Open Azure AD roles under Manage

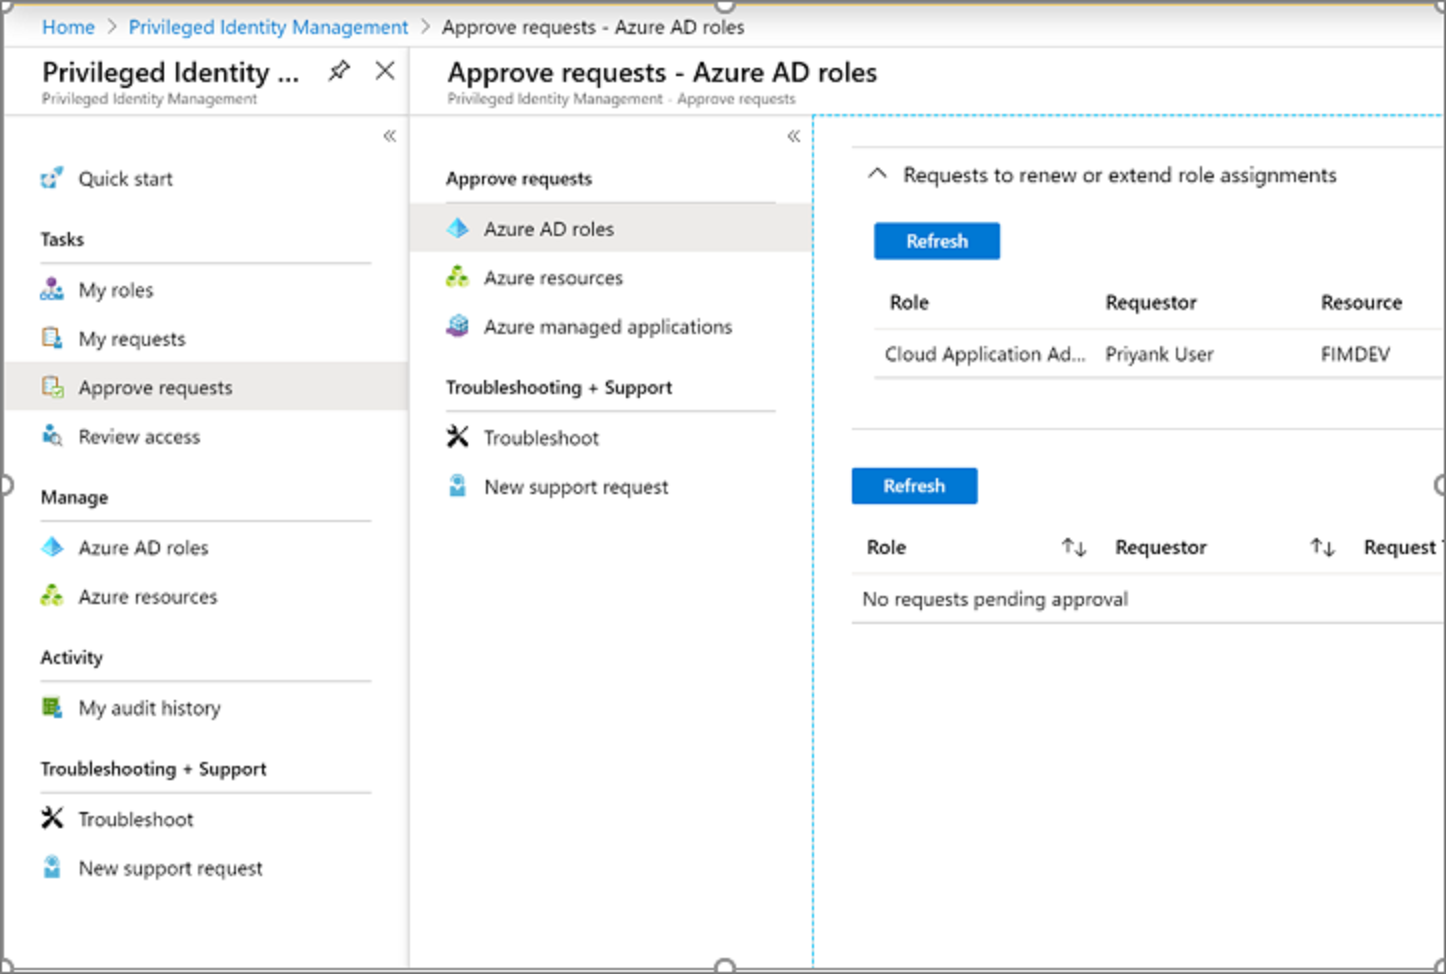click(143, 548)
